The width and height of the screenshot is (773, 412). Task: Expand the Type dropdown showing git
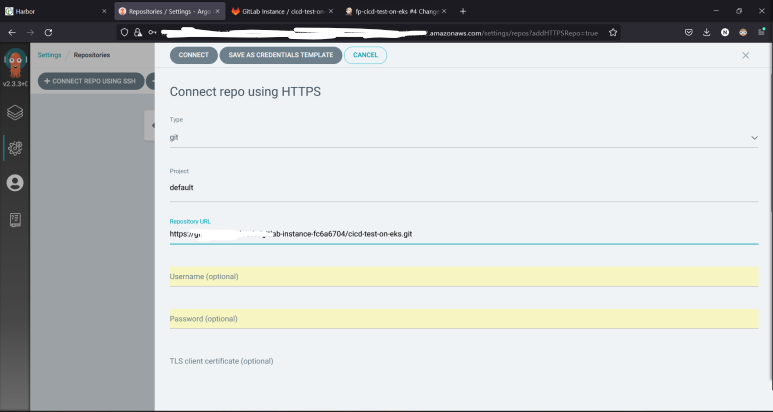(x=463, y=138)
